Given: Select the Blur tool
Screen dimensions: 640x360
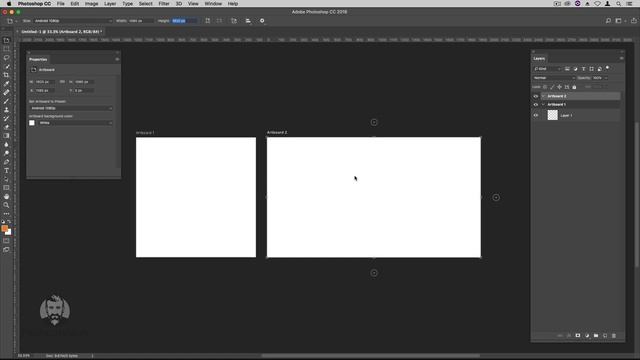Looking at the screenshot, I should (x=6, y=144).
